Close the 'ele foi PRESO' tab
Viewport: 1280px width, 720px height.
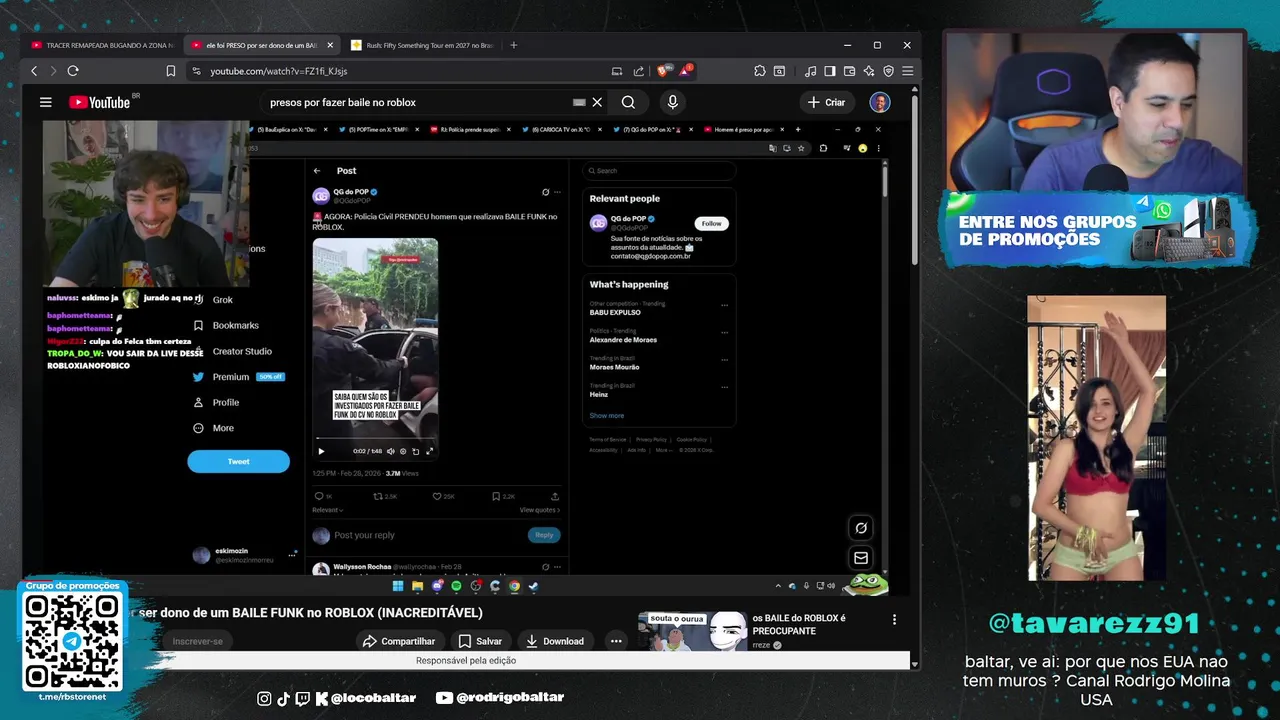[330, 45]
